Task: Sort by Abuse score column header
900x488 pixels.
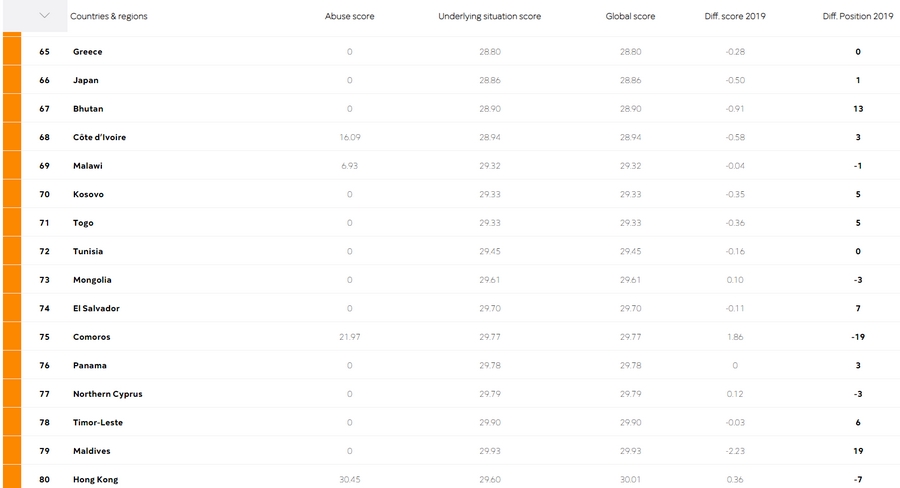Action: (350, 16)
